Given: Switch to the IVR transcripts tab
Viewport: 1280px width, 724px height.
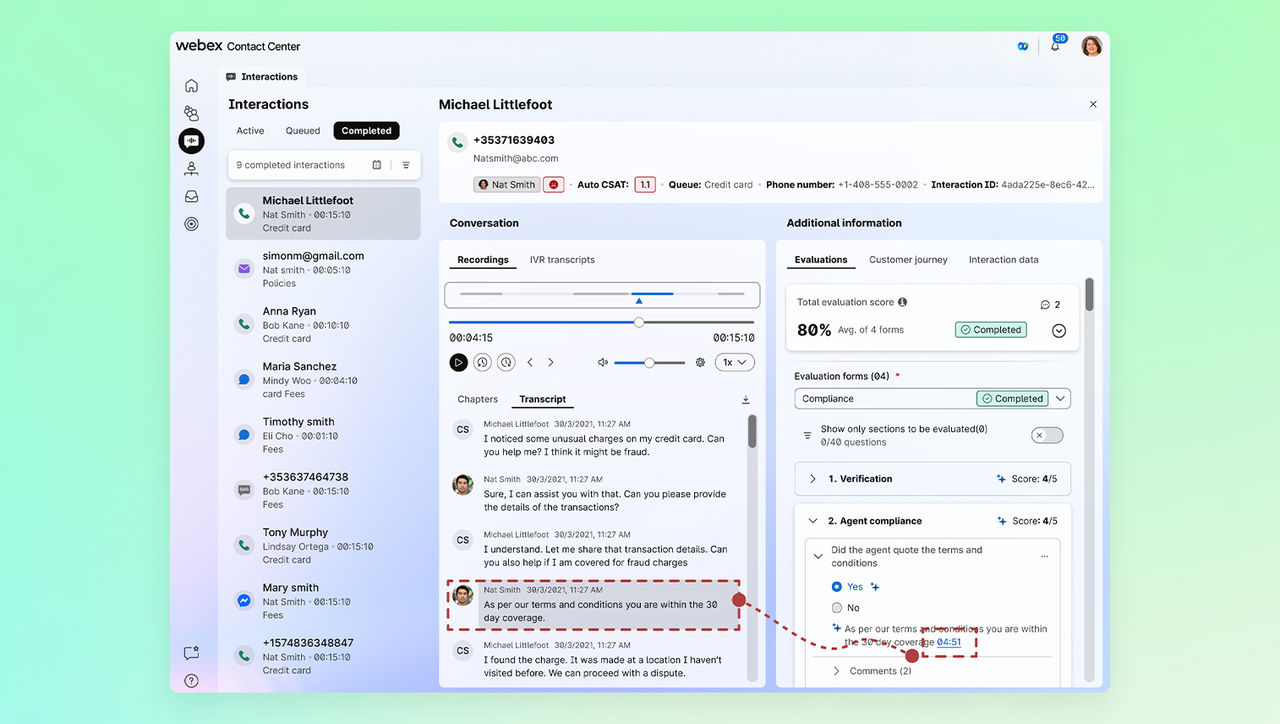Looking at the screenshot, I should click(562, 260).
